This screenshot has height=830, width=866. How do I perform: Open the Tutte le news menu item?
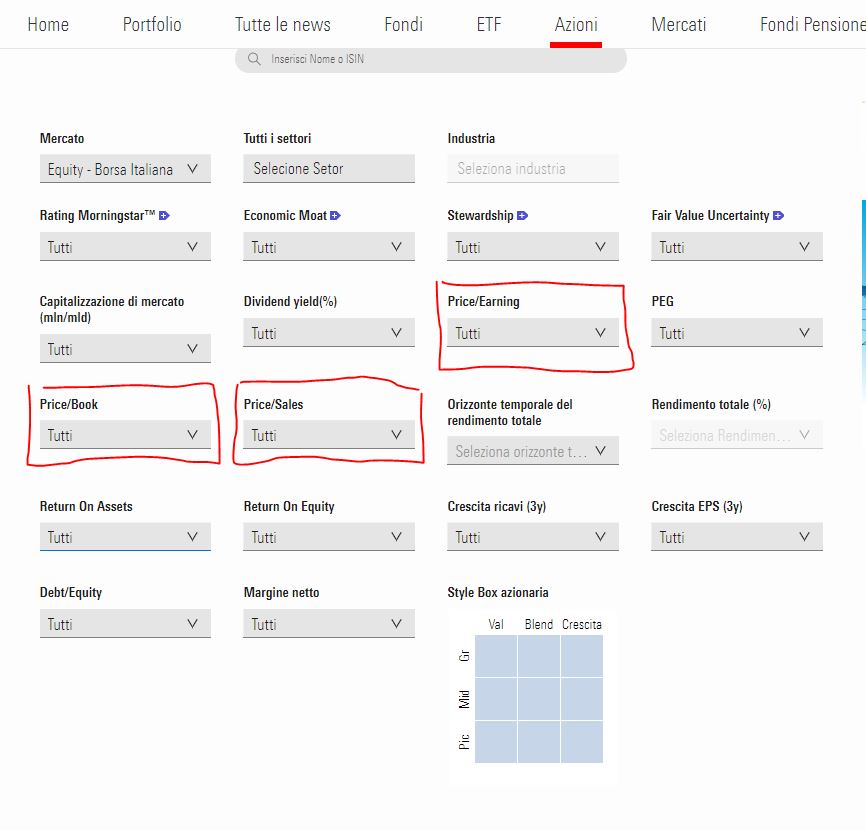pyautogui.click(x=282, y=24)
